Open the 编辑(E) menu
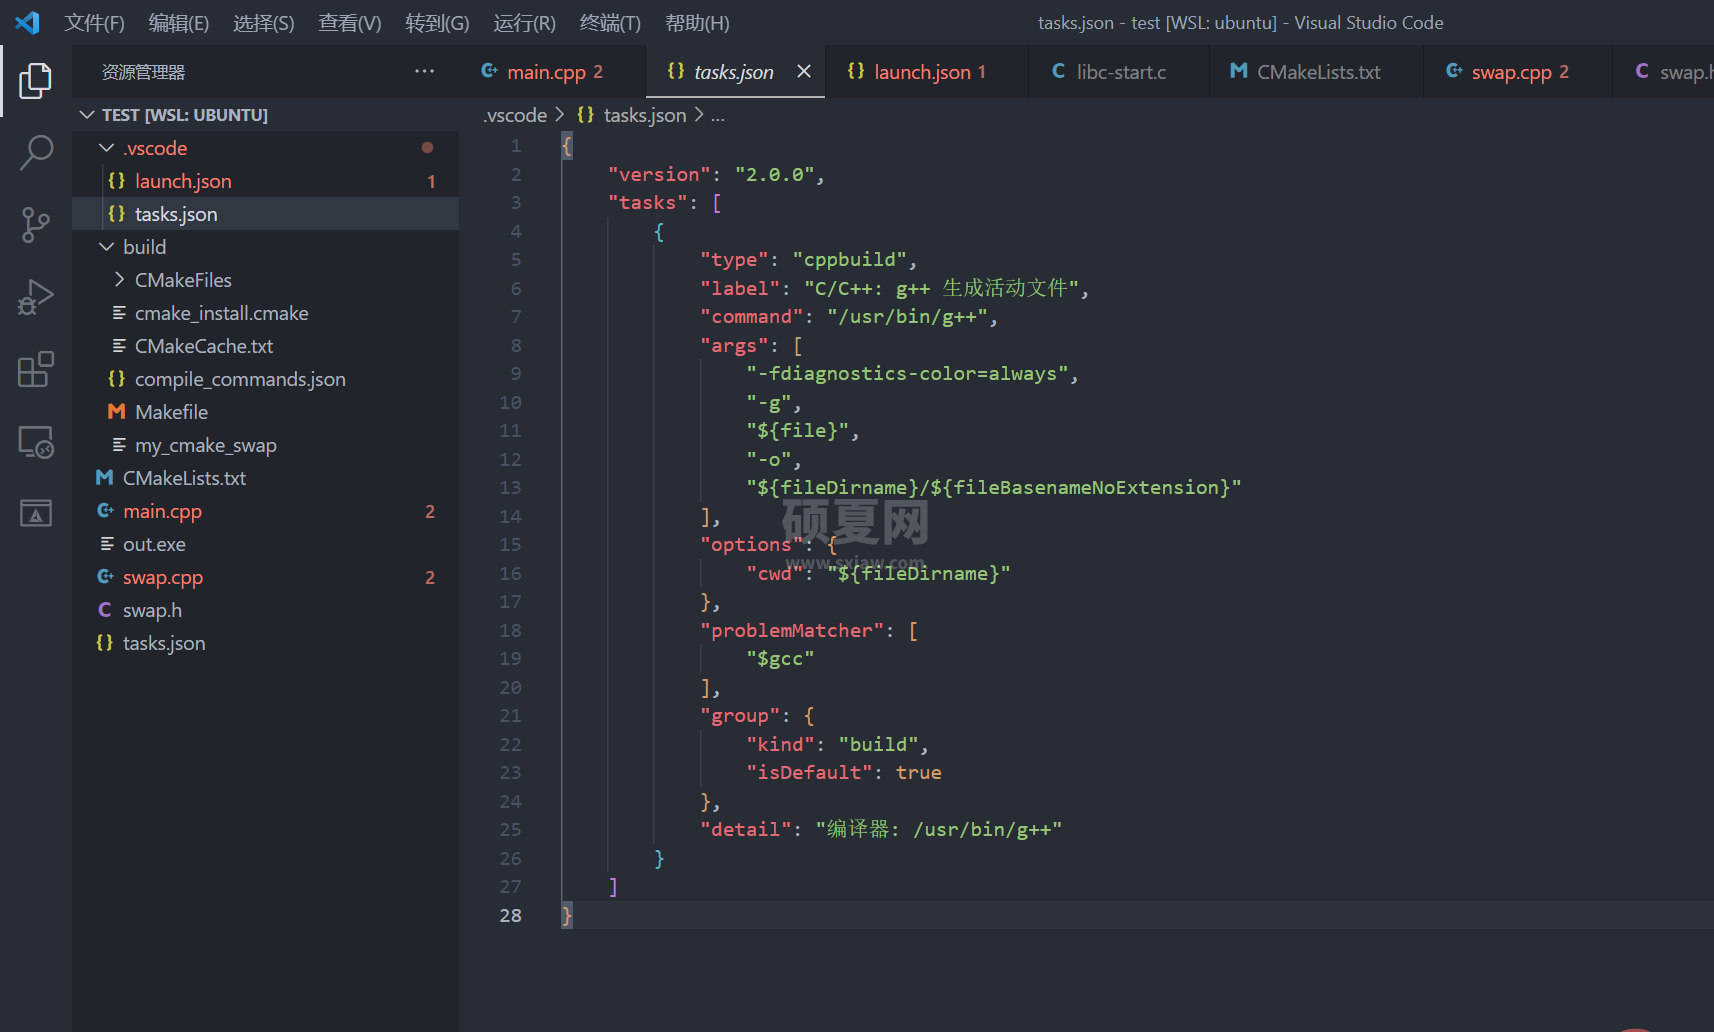1714x1032 pixels. (178, 23)
